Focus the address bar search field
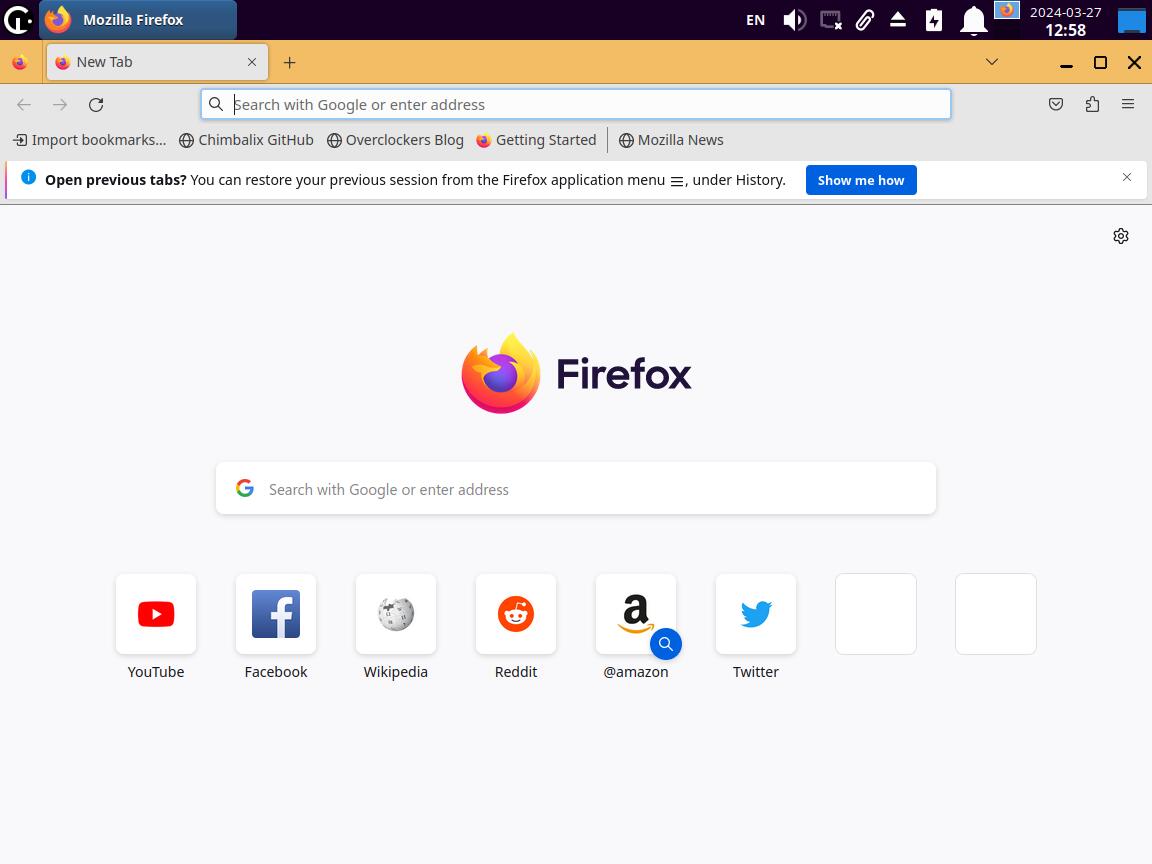 (576, 104)
